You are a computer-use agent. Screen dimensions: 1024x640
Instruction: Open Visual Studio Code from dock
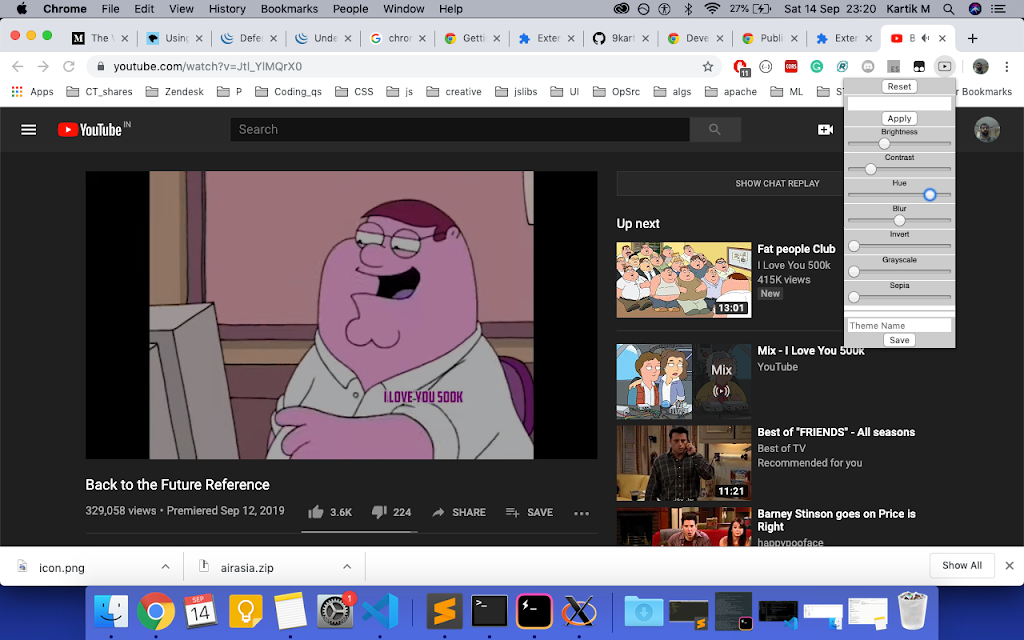point(380,612)
